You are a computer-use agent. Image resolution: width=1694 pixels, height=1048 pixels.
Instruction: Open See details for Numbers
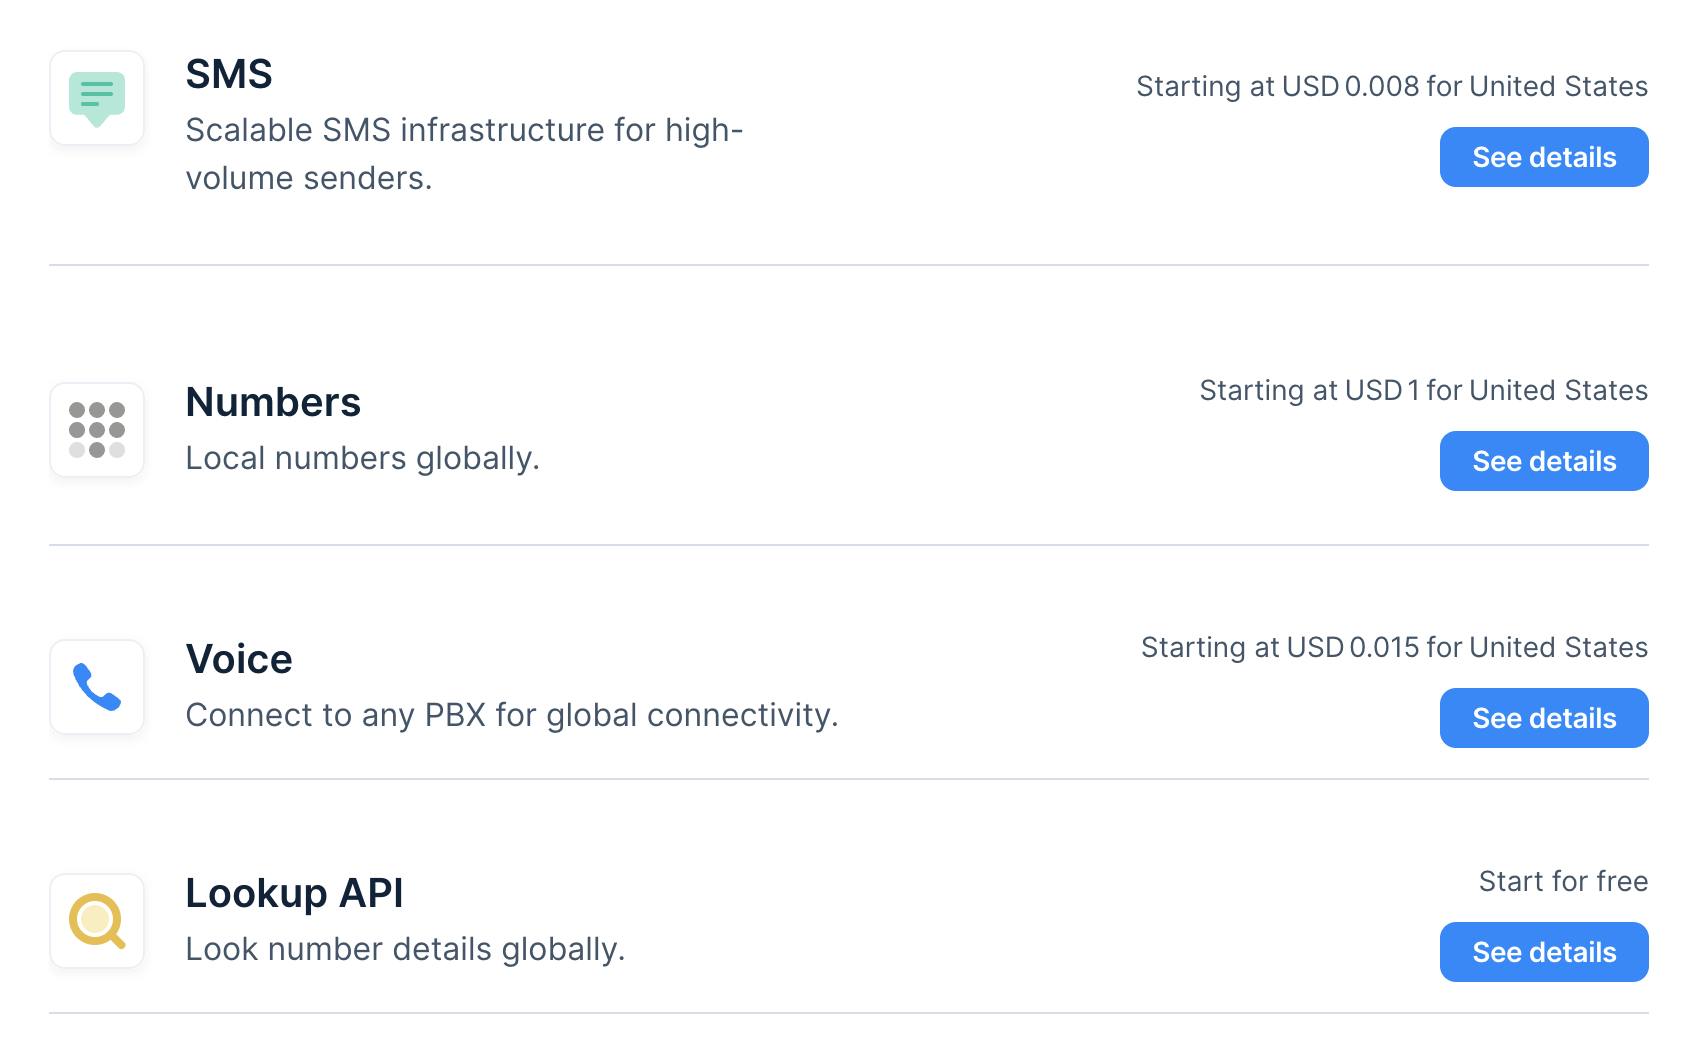1543,461
